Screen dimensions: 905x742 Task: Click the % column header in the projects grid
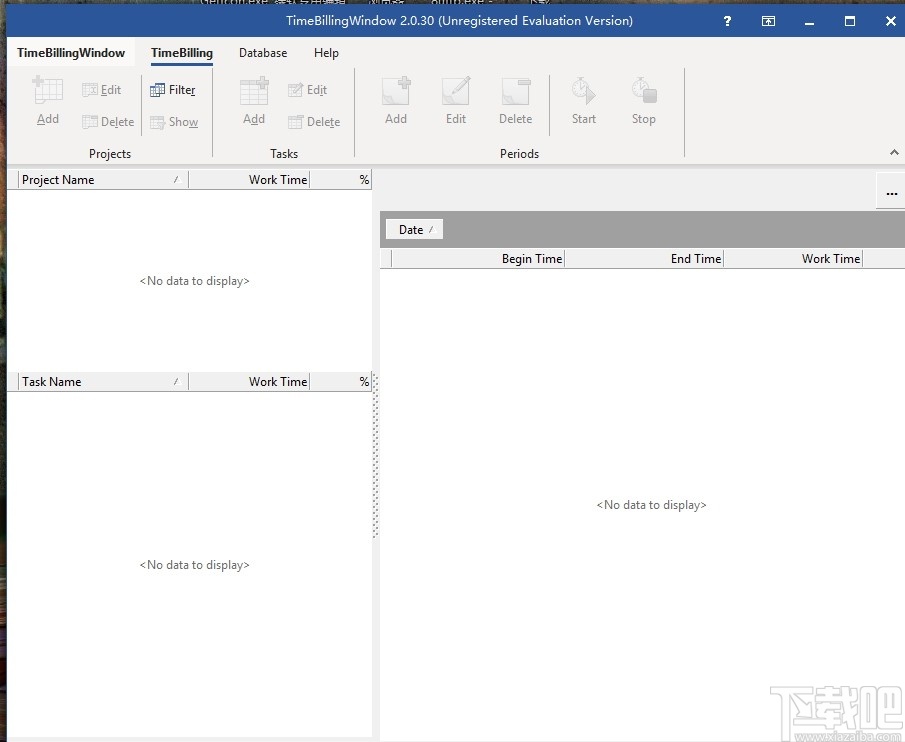(341, 179)
